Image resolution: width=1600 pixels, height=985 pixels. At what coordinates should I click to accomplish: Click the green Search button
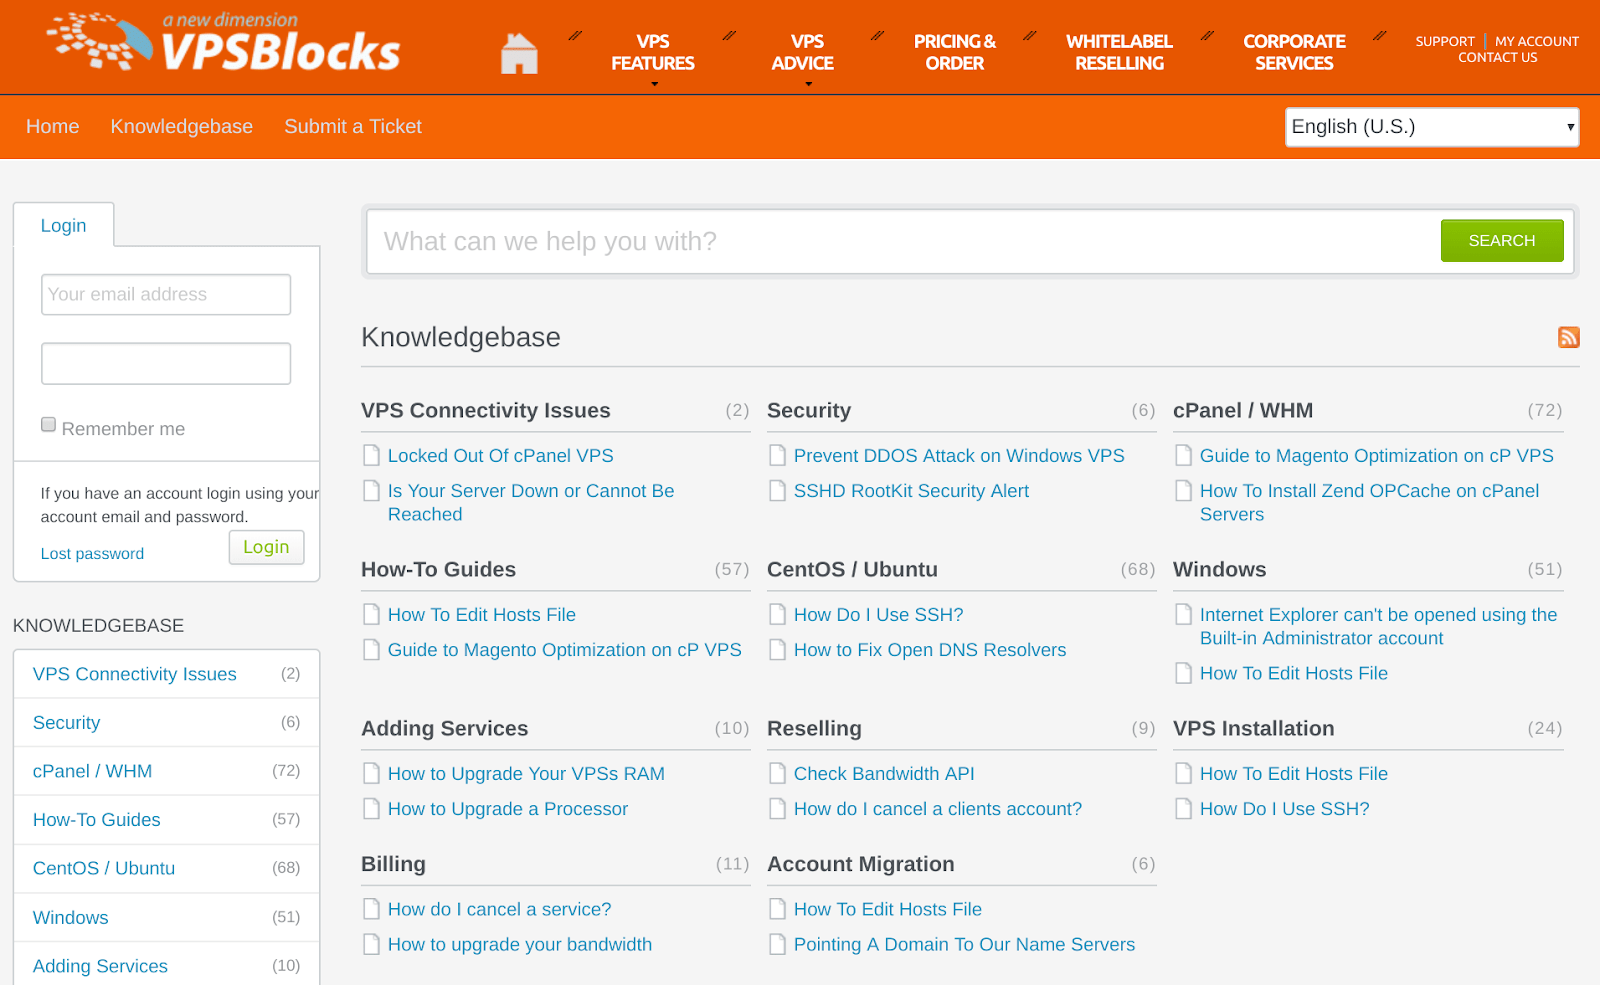coord(1502,241)
